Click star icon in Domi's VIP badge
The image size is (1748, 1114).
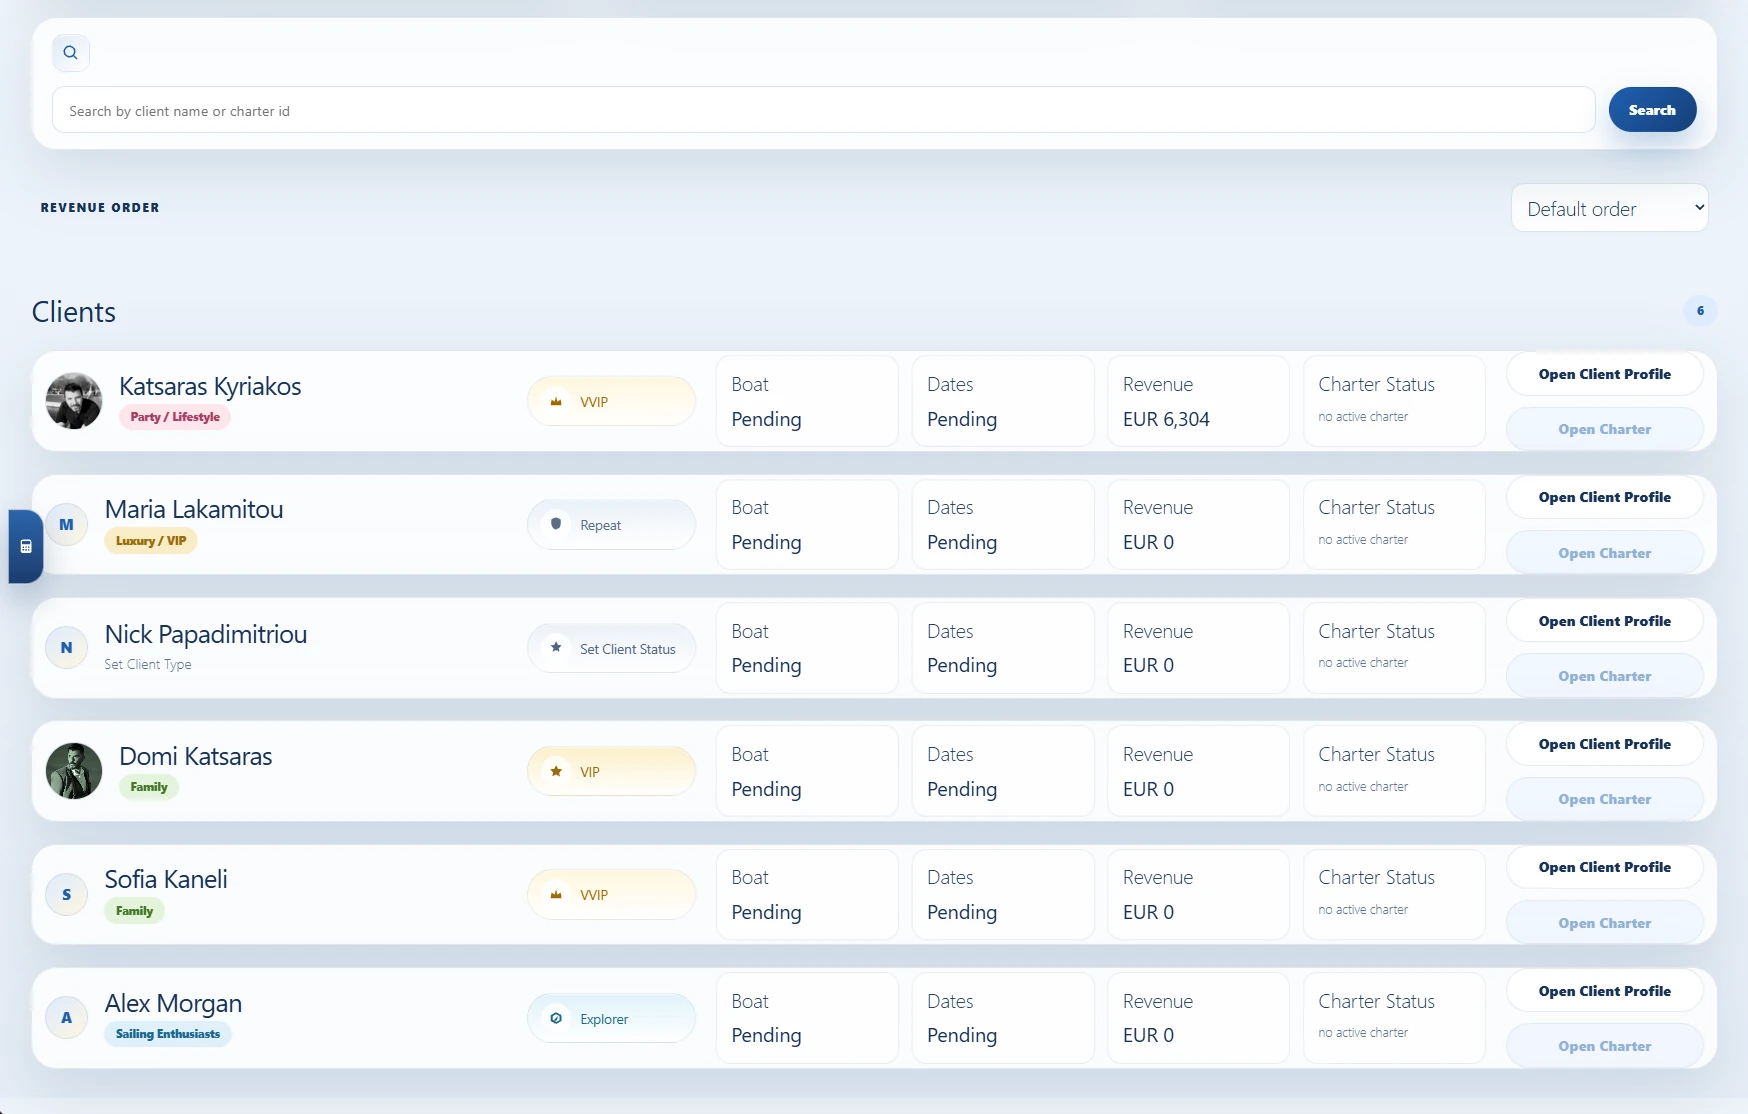click(556, 771)
